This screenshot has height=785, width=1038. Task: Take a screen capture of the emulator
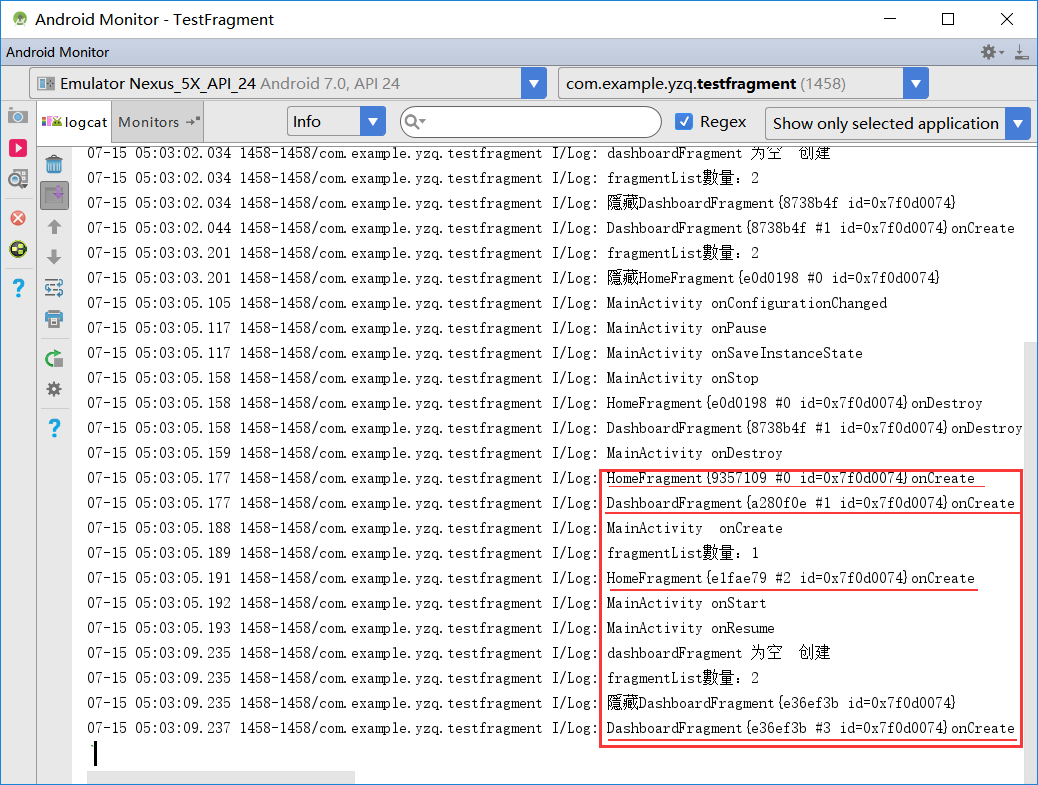(x=17, y=116)
